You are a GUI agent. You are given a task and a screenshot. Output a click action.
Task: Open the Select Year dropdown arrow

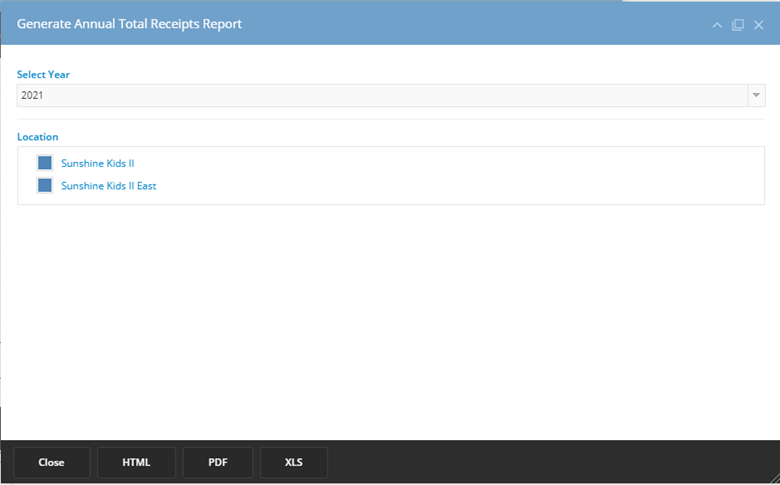click(x=756, y=95)
